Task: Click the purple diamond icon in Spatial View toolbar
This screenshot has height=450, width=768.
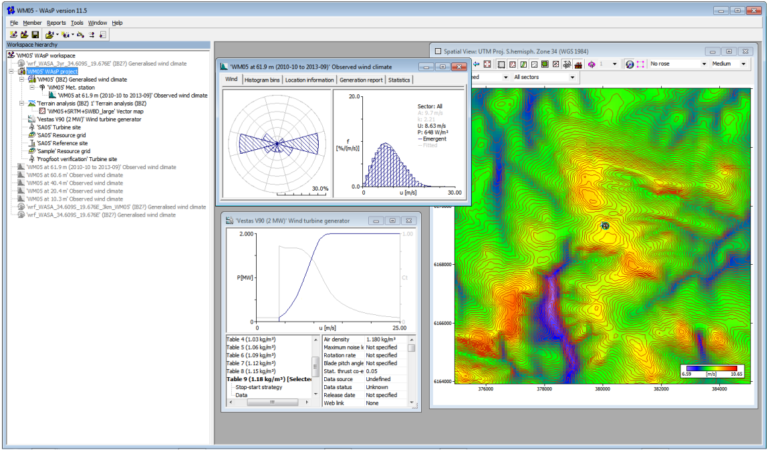Action: (591, 64)
